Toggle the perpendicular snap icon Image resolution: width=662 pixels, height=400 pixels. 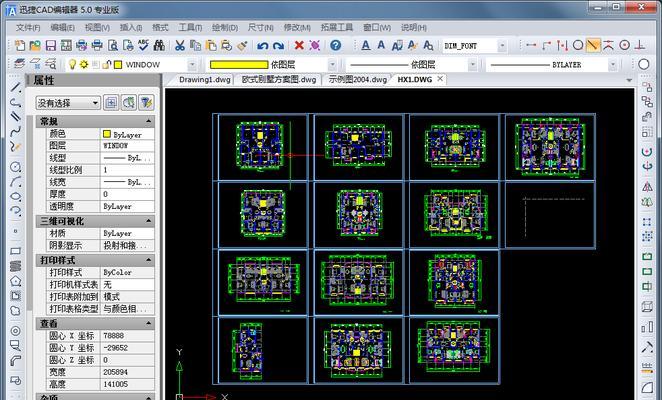[x=640, y=45]
